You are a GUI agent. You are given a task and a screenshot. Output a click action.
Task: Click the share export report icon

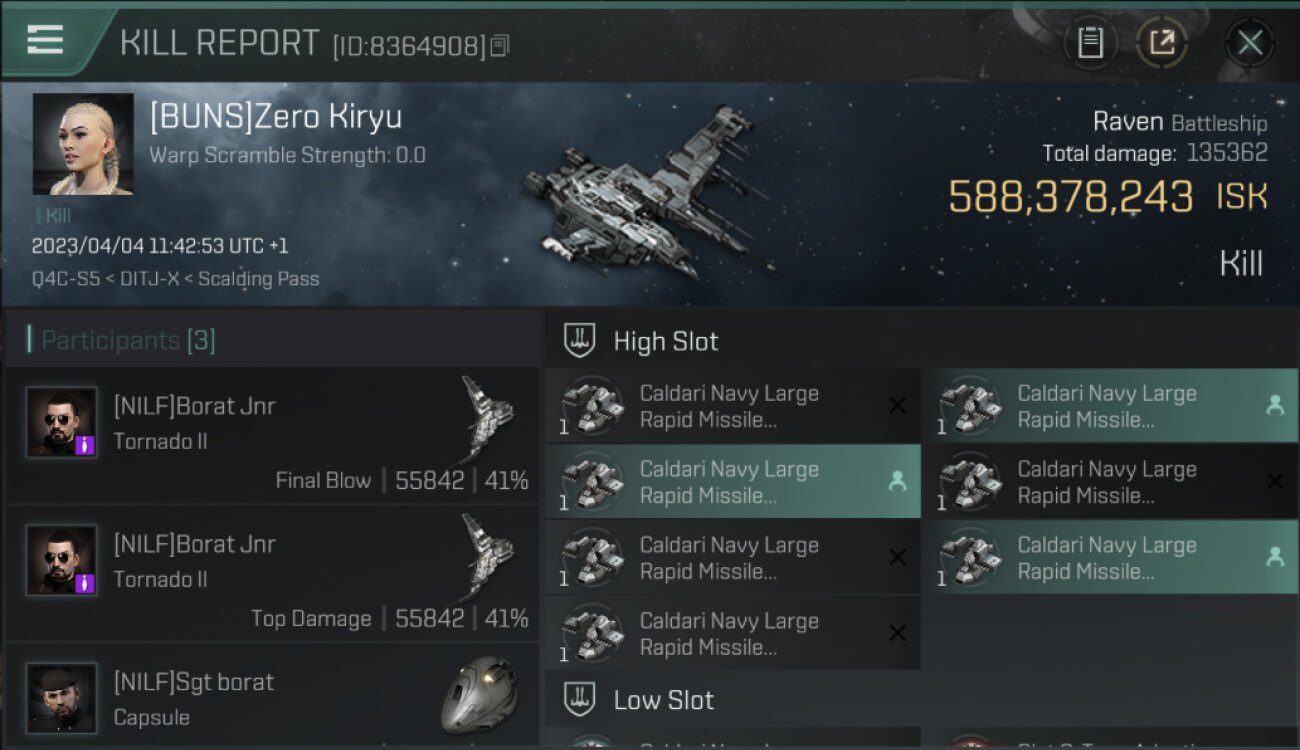[x=1162, y=43]
